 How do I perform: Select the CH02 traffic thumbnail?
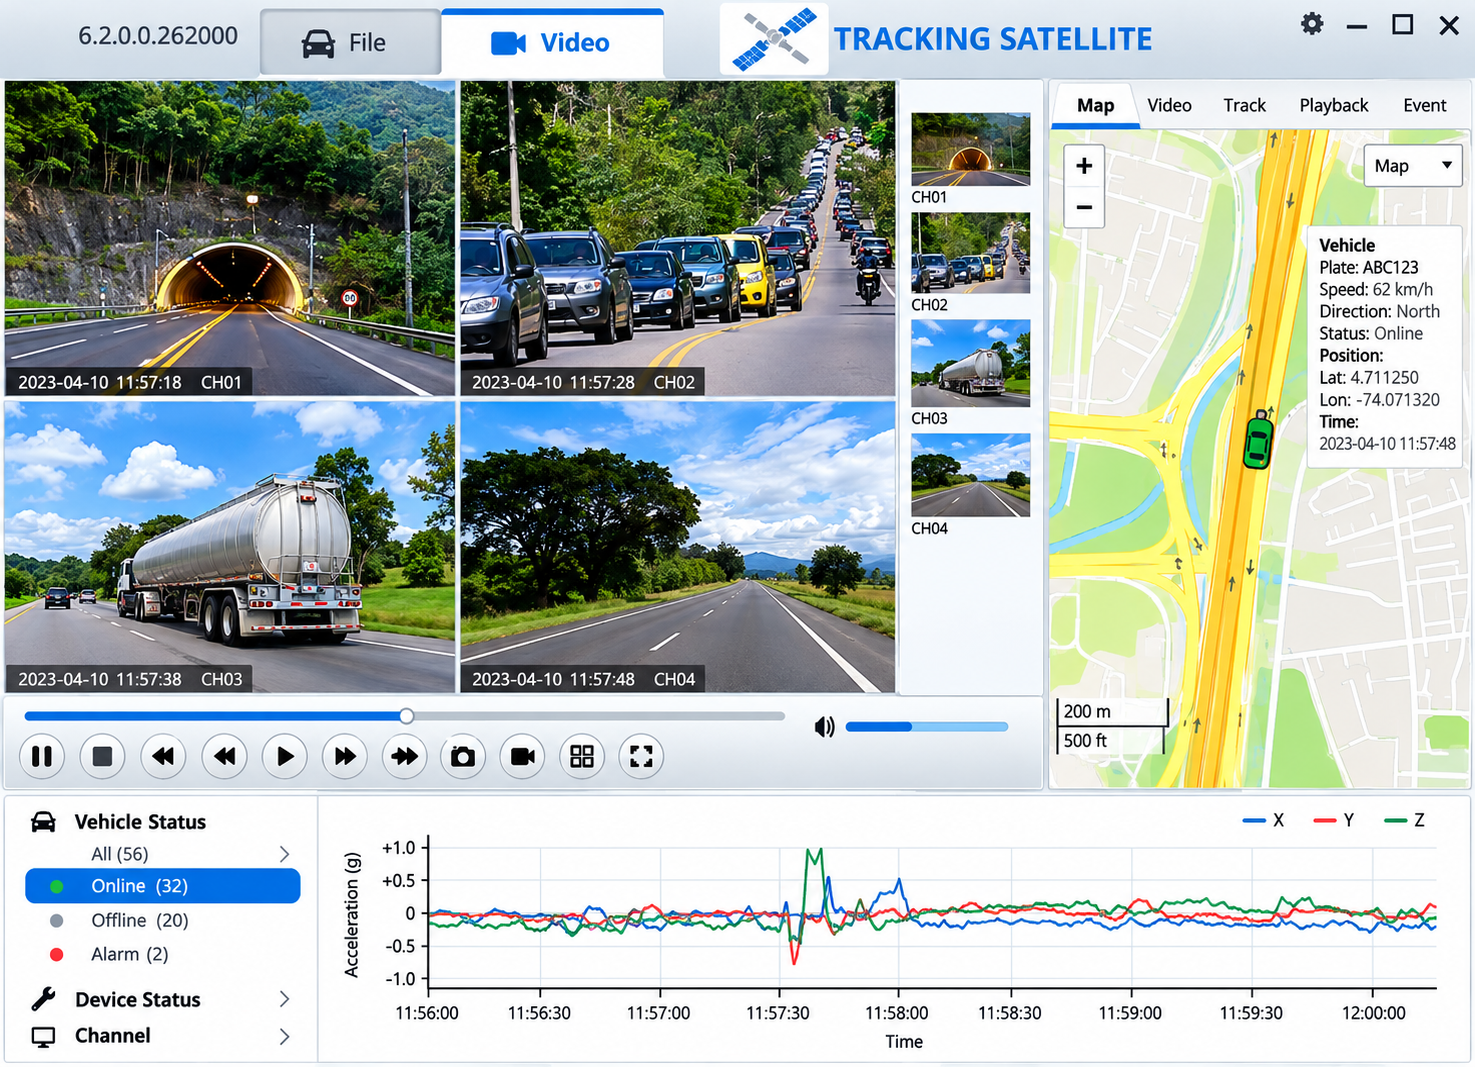tap(970, 253)
